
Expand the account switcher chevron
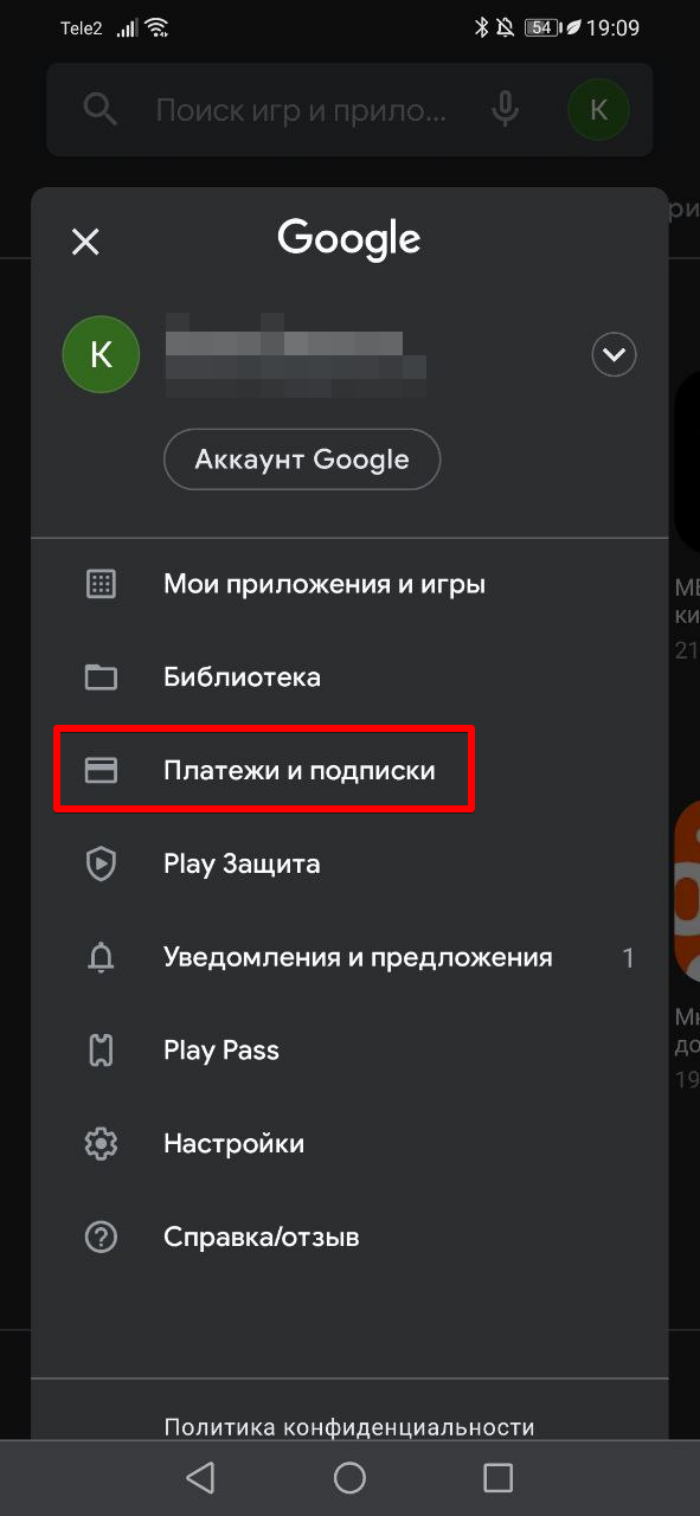click(614, 354)
